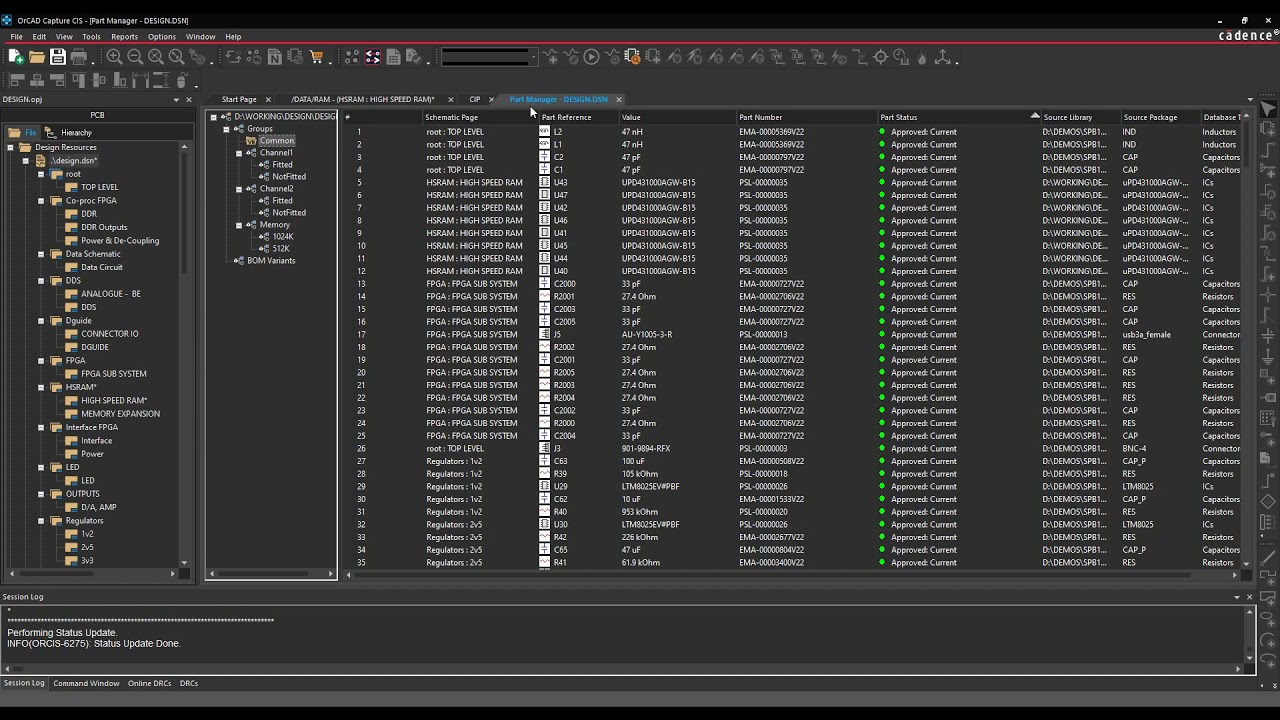Open the Window menu
The image size is (1280, 720).
[200, 37]
